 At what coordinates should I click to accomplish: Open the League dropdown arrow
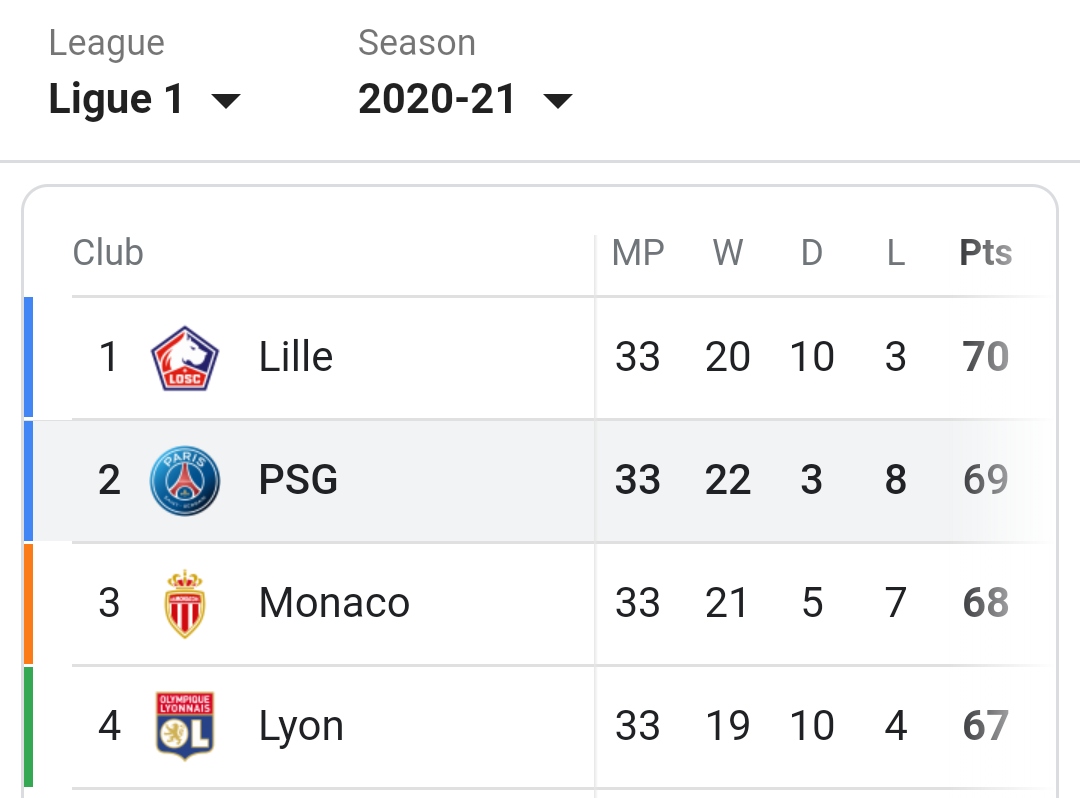coord(227,100)
